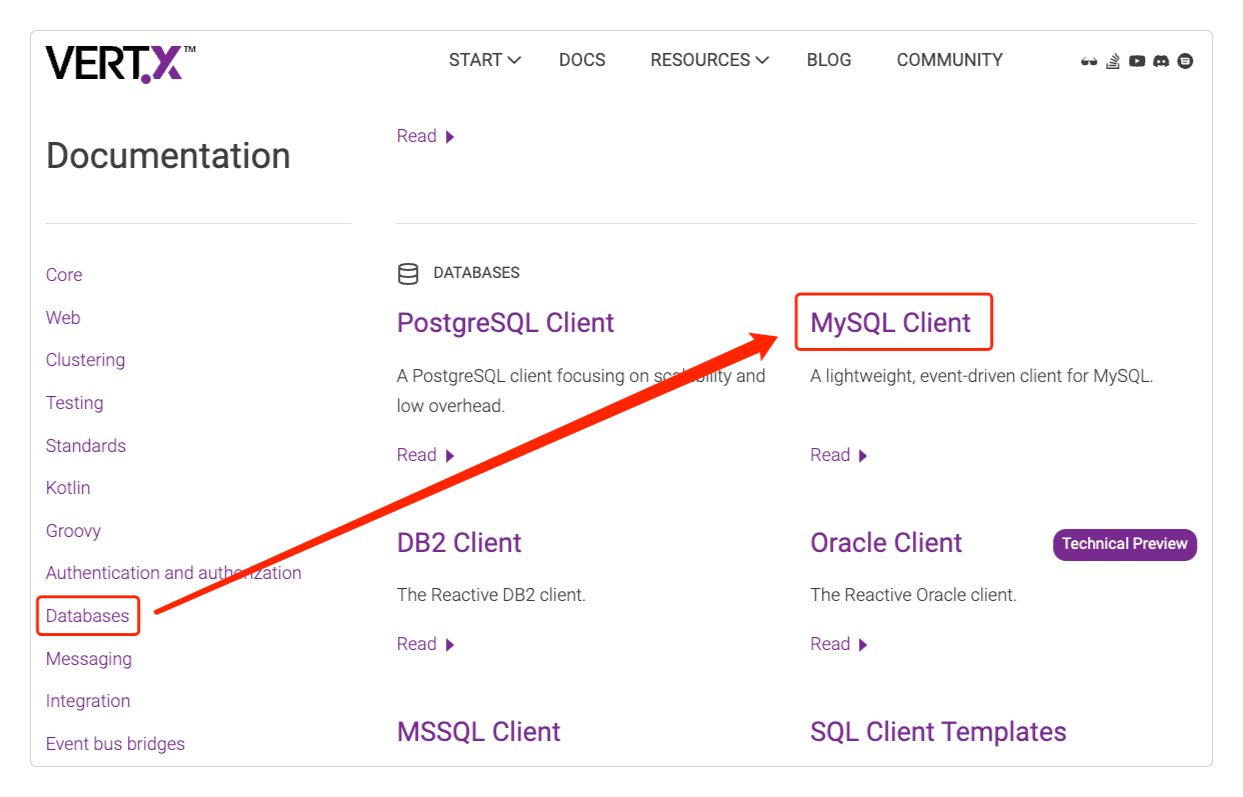Click Read under Oracle Client

click(838, 644)
